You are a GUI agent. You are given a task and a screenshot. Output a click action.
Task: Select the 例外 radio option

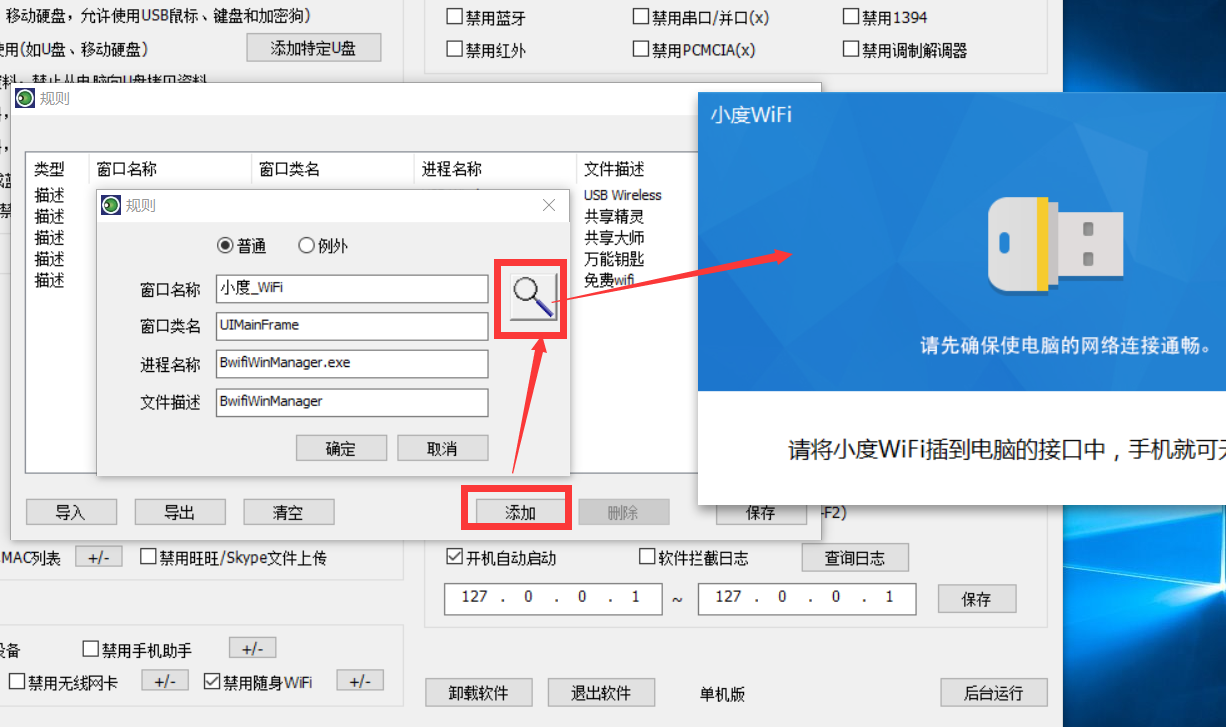coord(322,245)
